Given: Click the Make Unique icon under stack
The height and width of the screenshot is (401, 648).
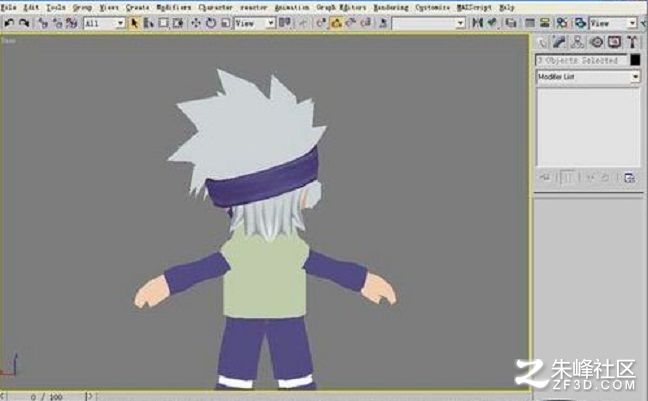Looking at the screenshot, I should tap(589, 178).
